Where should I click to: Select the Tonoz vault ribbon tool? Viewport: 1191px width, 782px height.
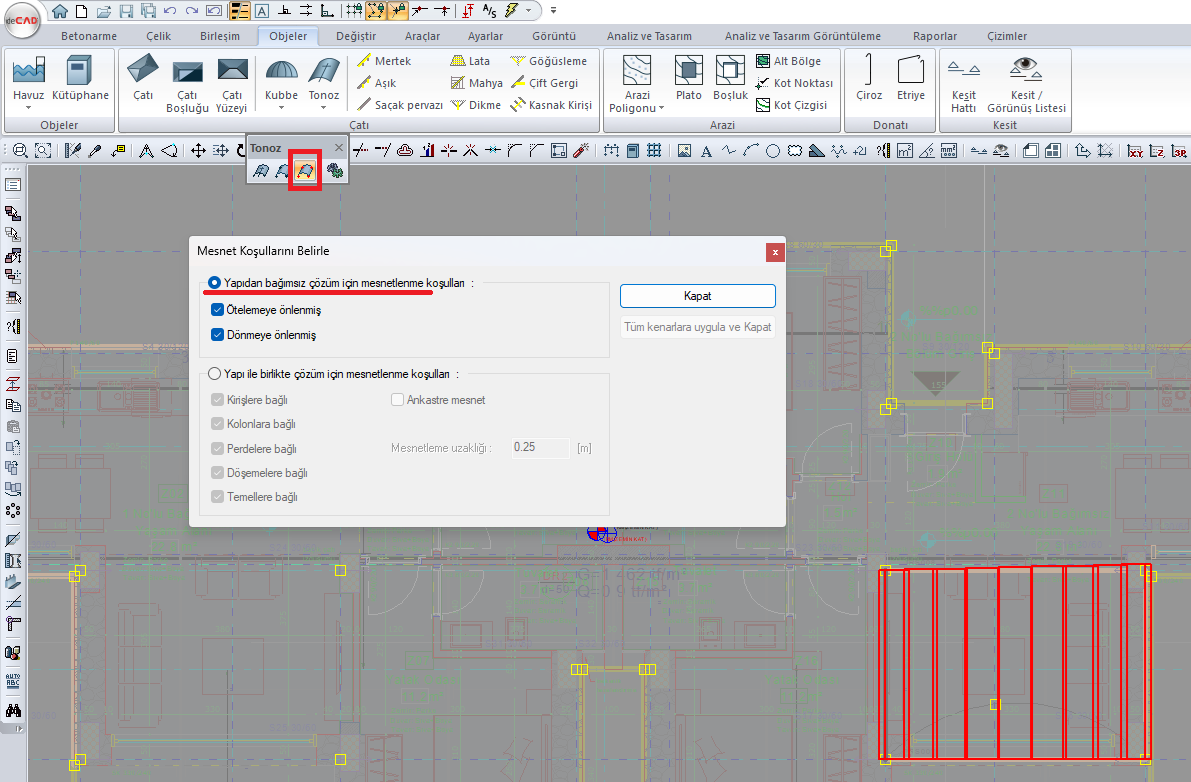324,78
